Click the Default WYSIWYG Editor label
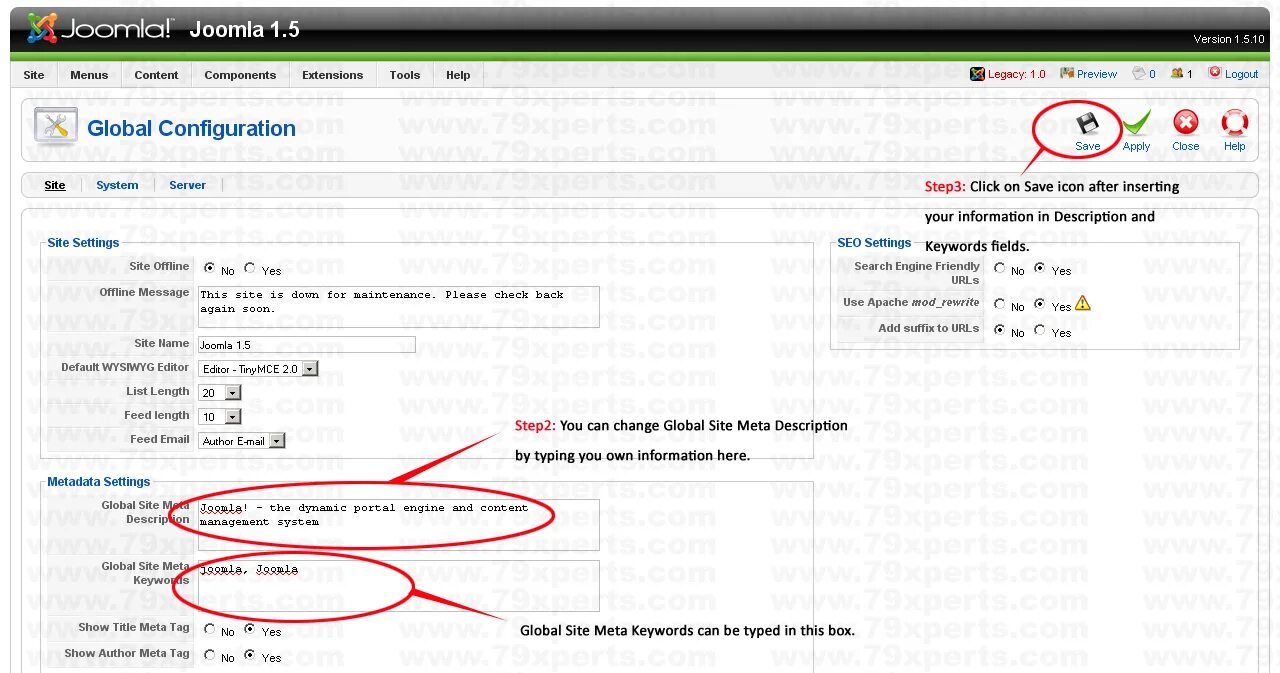Screen dimensions: 1280x673 125,368
